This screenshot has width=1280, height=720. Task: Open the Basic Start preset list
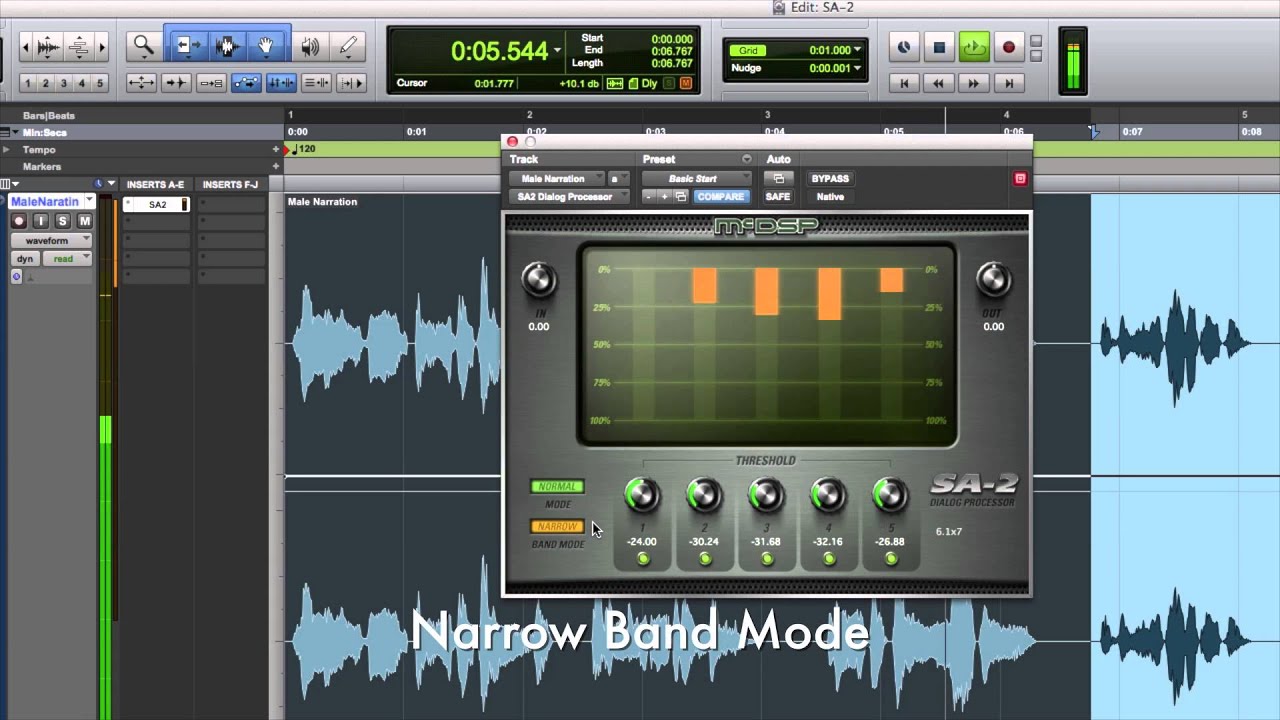[x=697, y=178]
